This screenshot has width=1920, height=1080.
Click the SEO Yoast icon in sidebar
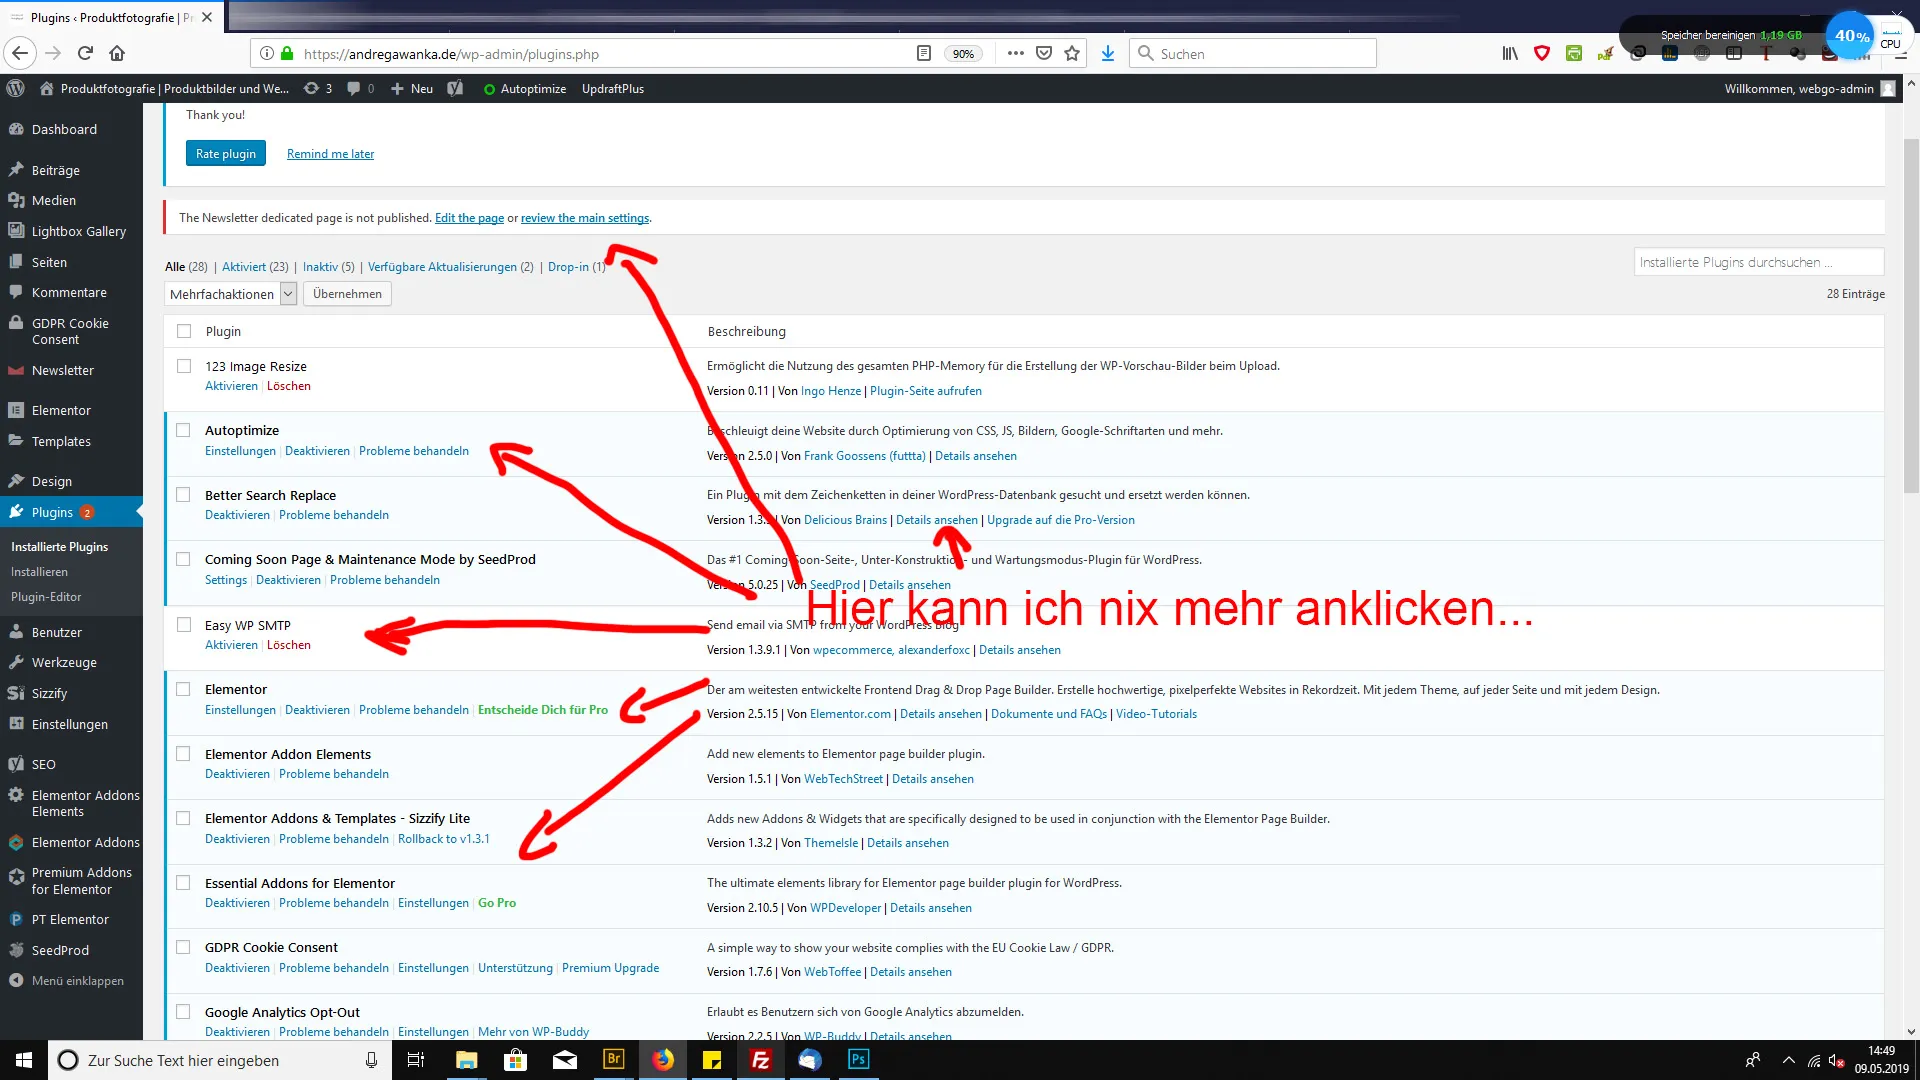16,764
